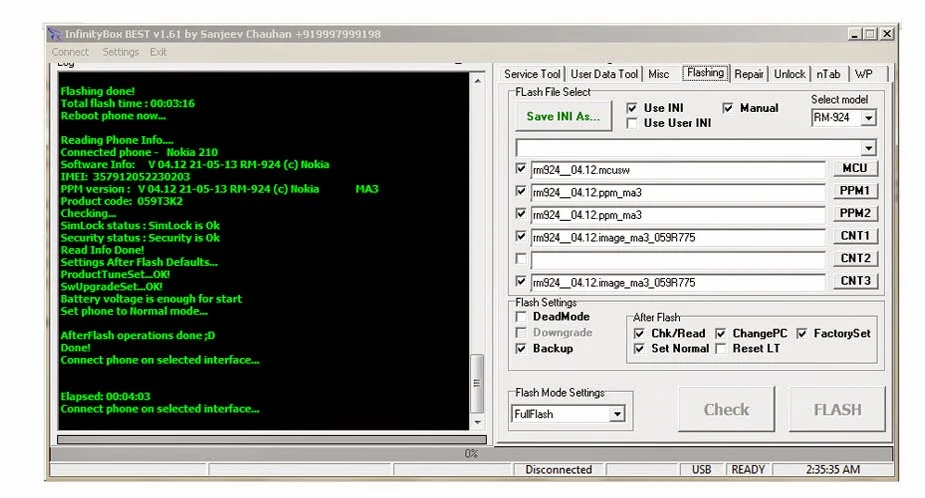Toggle the Manual checkbox

pyautogui.click(x=728, y=108)
